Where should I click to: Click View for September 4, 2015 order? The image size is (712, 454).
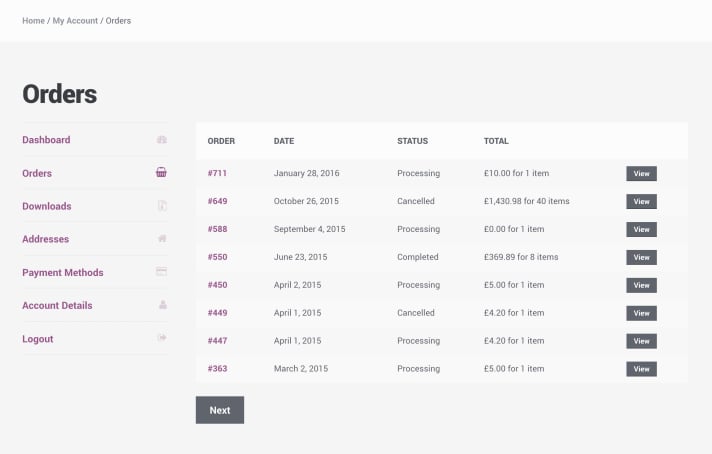click(642, 229)
